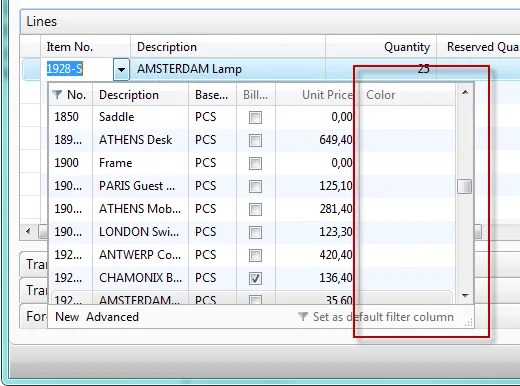The image size is (520, 386).
Task: Click Set as default filter column
Action: click(383, 317)
